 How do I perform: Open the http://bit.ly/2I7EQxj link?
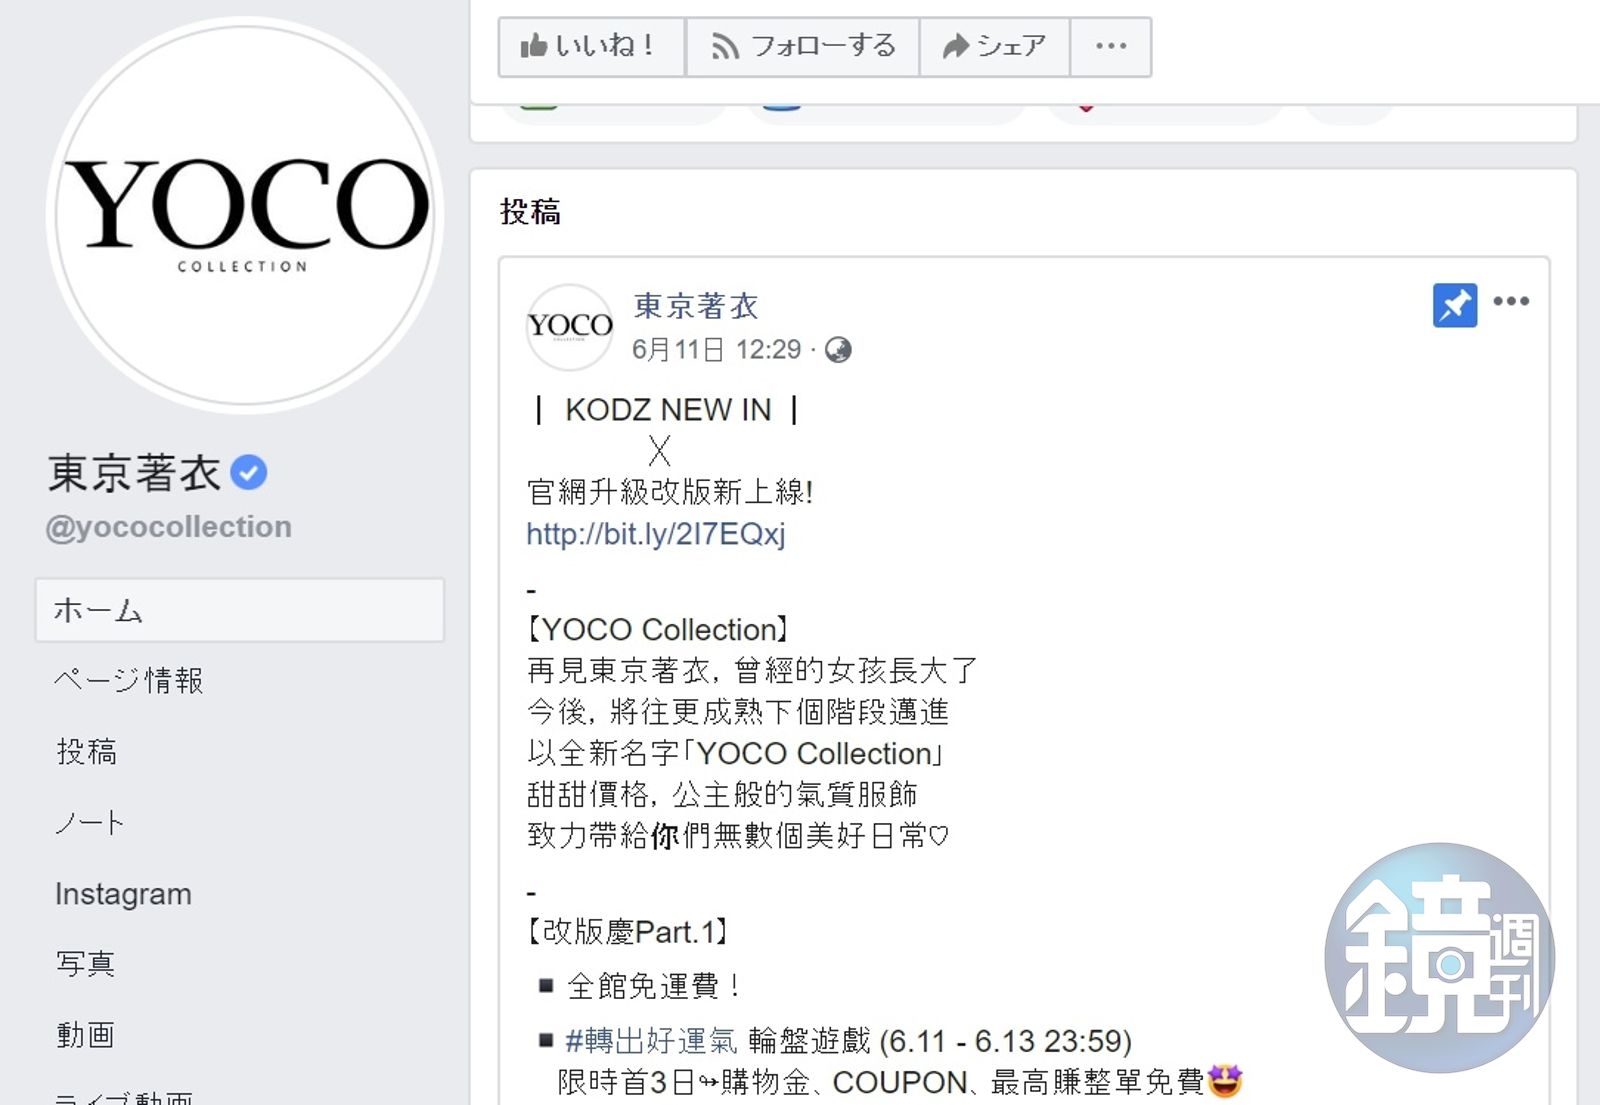(x=656, y=534)
